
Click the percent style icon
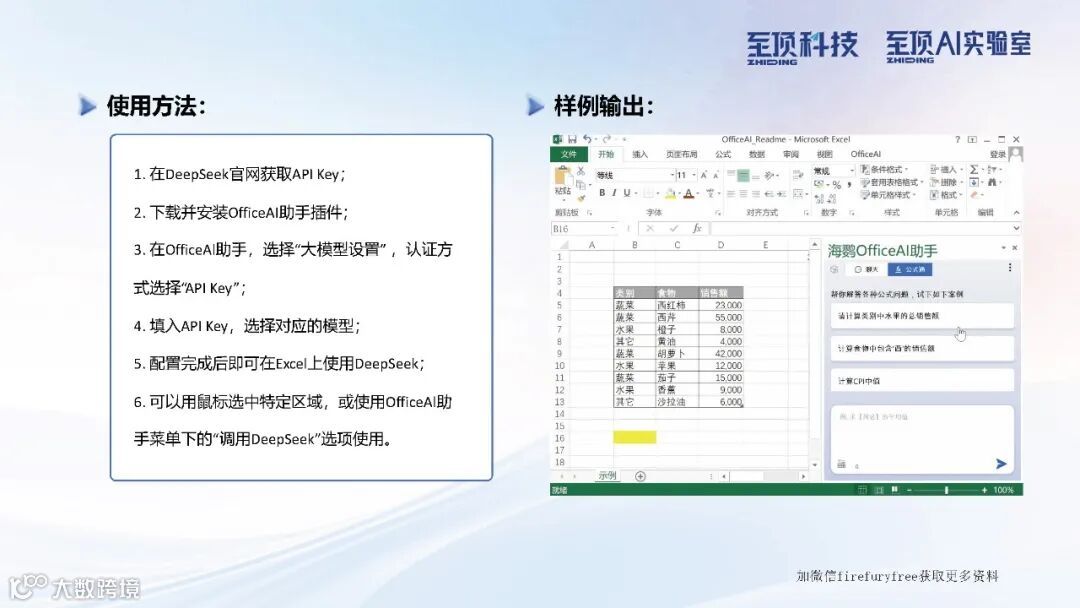pos(836,185)
